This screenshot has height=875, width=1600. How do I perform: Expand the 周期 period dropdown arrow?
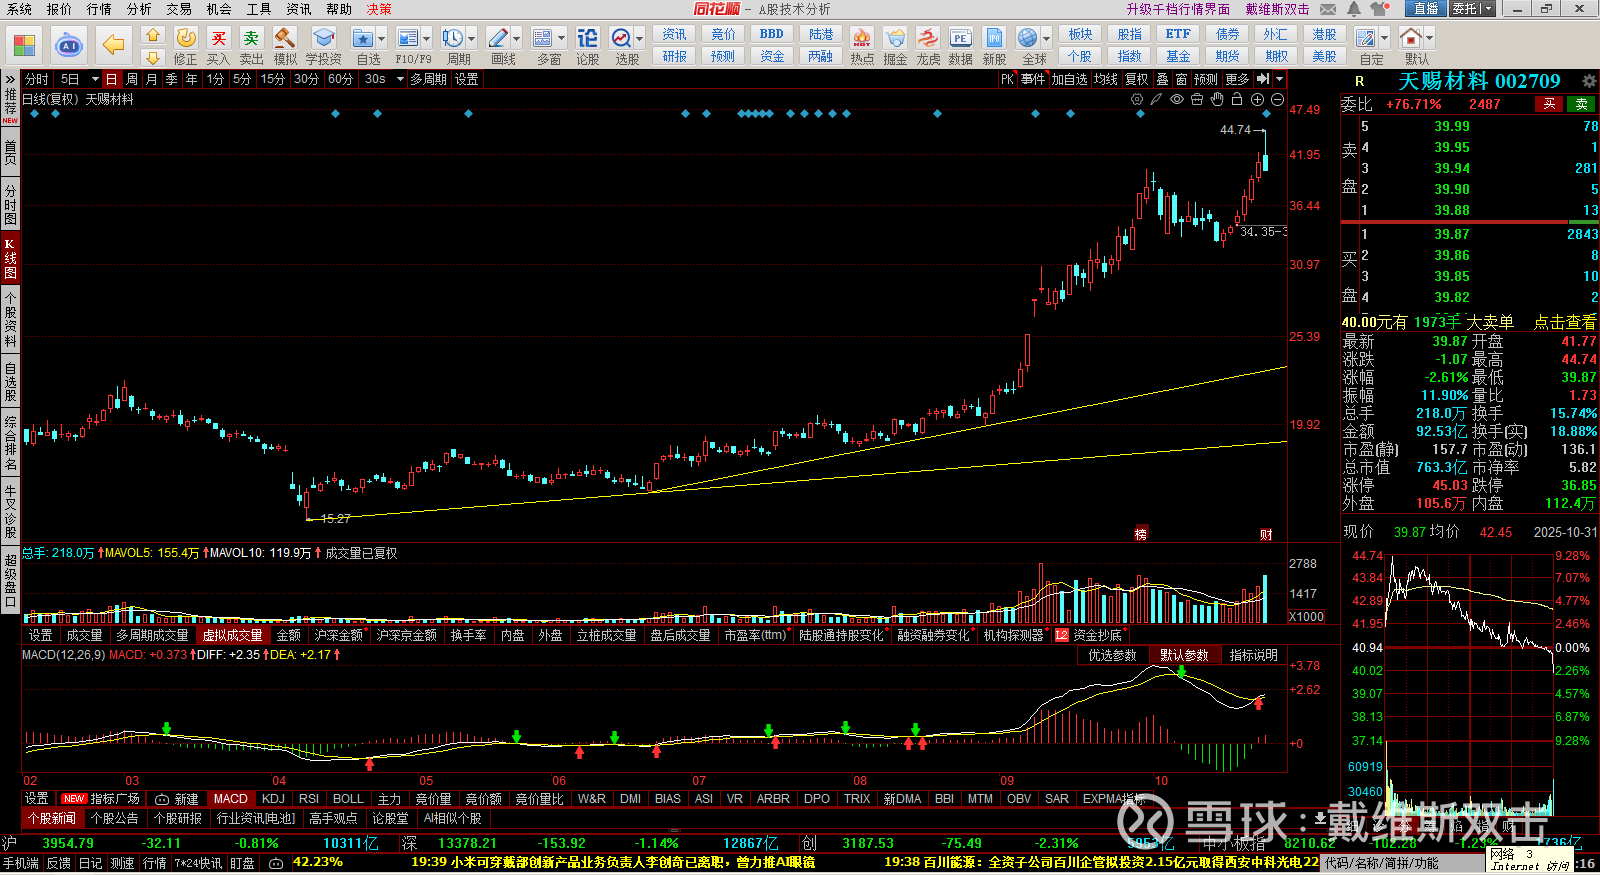point(472,39)
